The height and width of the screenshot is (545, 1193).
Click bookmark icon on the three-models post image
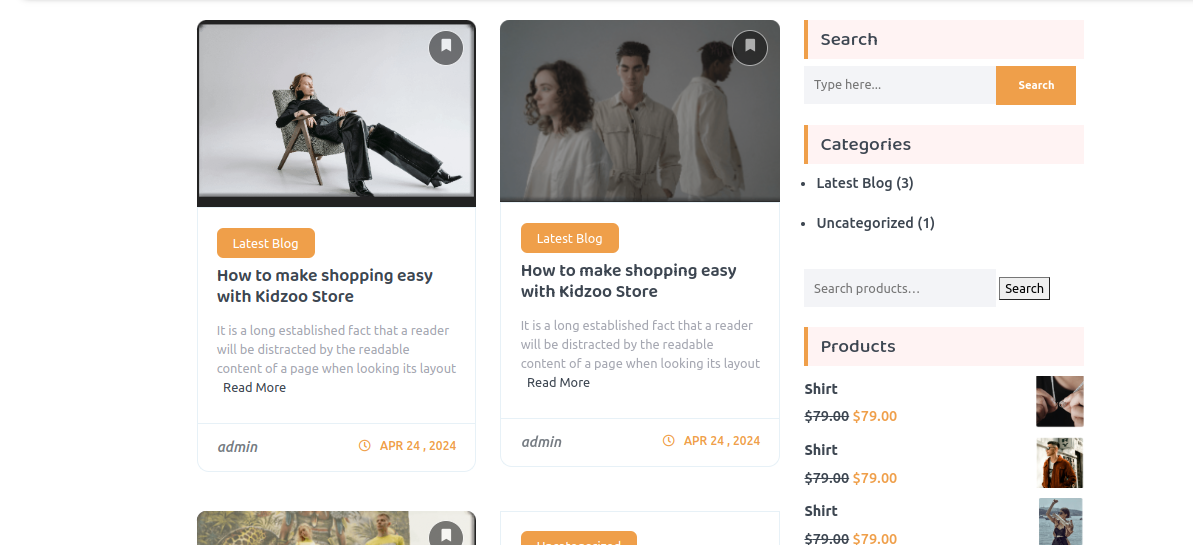pos(750,47)
